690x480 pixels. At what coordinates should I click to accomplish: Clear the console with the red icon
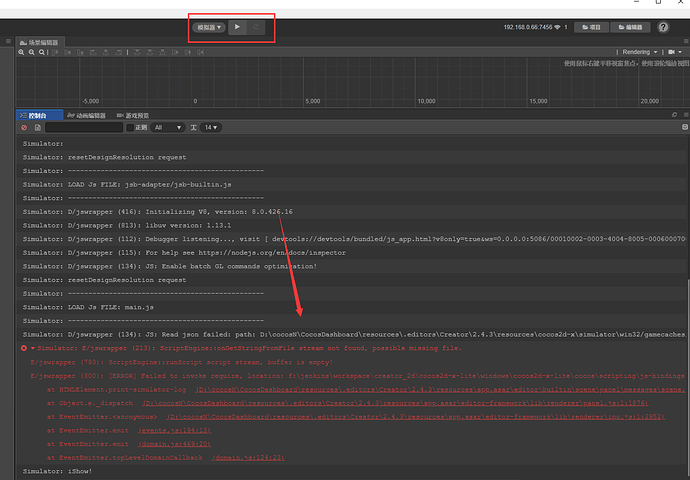click(24, 128)
